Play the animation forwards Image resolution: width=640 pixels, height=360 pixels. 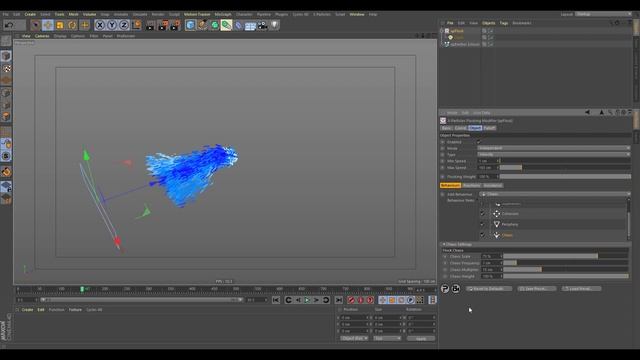click(x=307, y=300)
